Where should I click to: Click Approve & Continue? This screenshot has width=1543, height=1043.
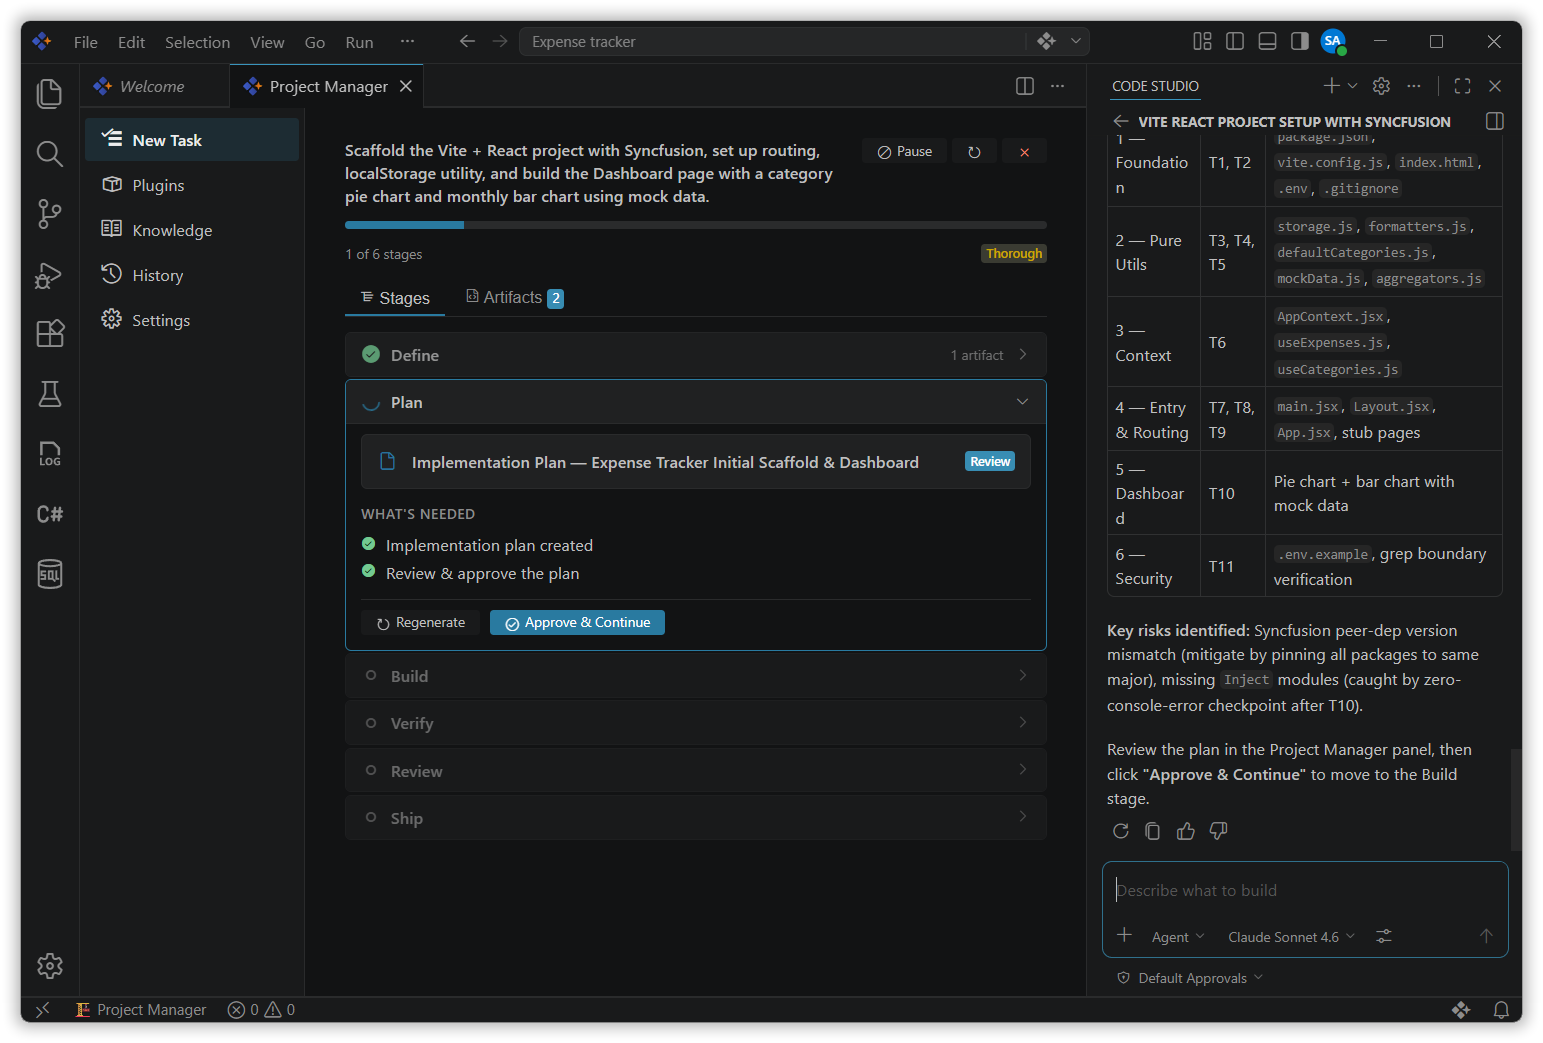click(x=577, y=623)
